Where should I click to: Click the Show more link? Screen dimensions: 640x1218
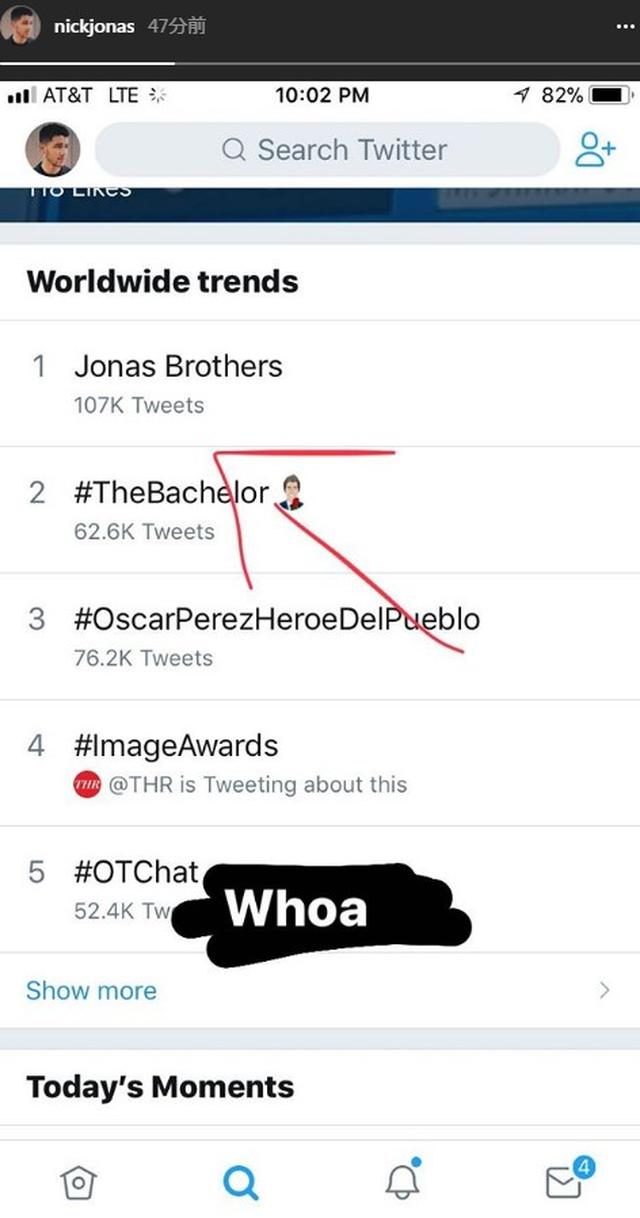(91, 991)
